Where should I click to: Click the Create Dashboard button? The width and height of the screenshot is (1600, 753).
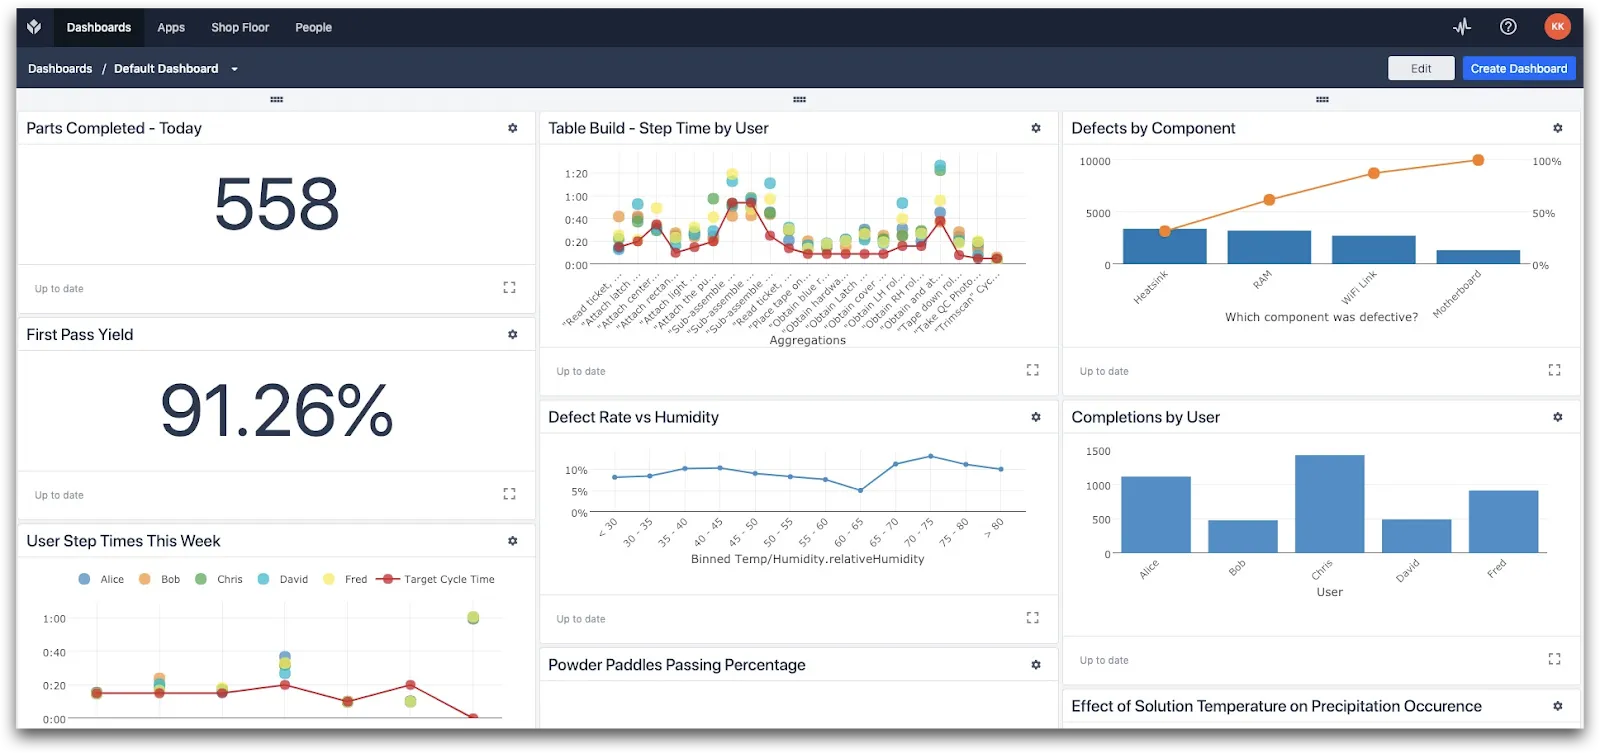tap(1519, 68)
